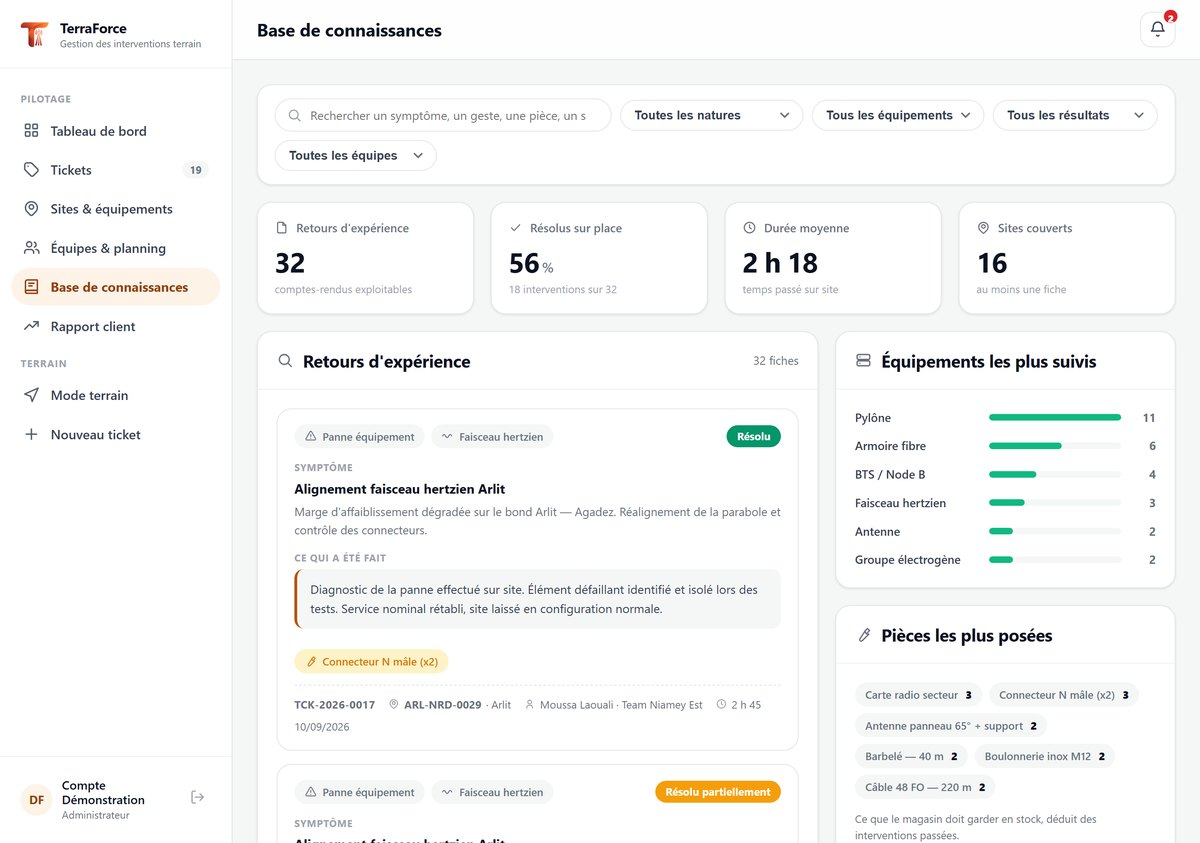This screenshot has width=1200, height=843.
Task: Click the Tableau de bord grid icon
Action: 32,131
